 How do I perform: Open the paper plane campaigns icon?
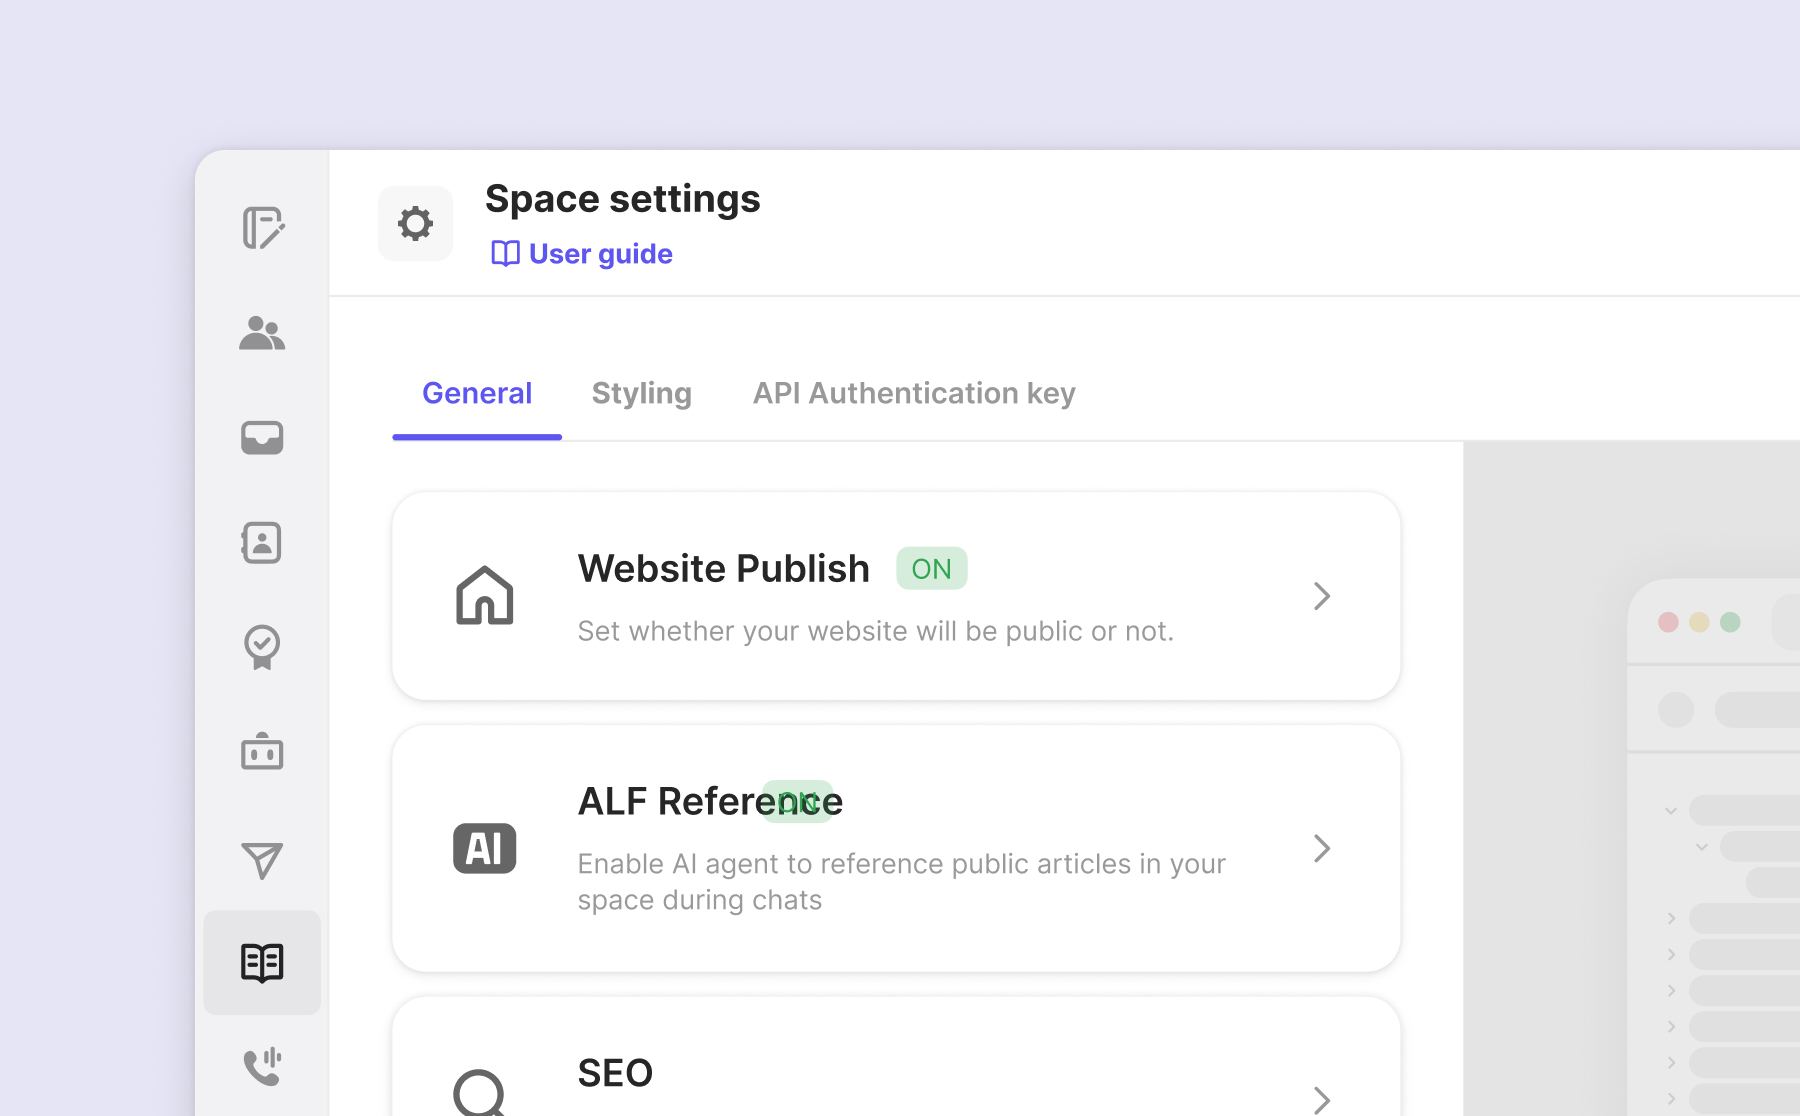pos(262,860)
